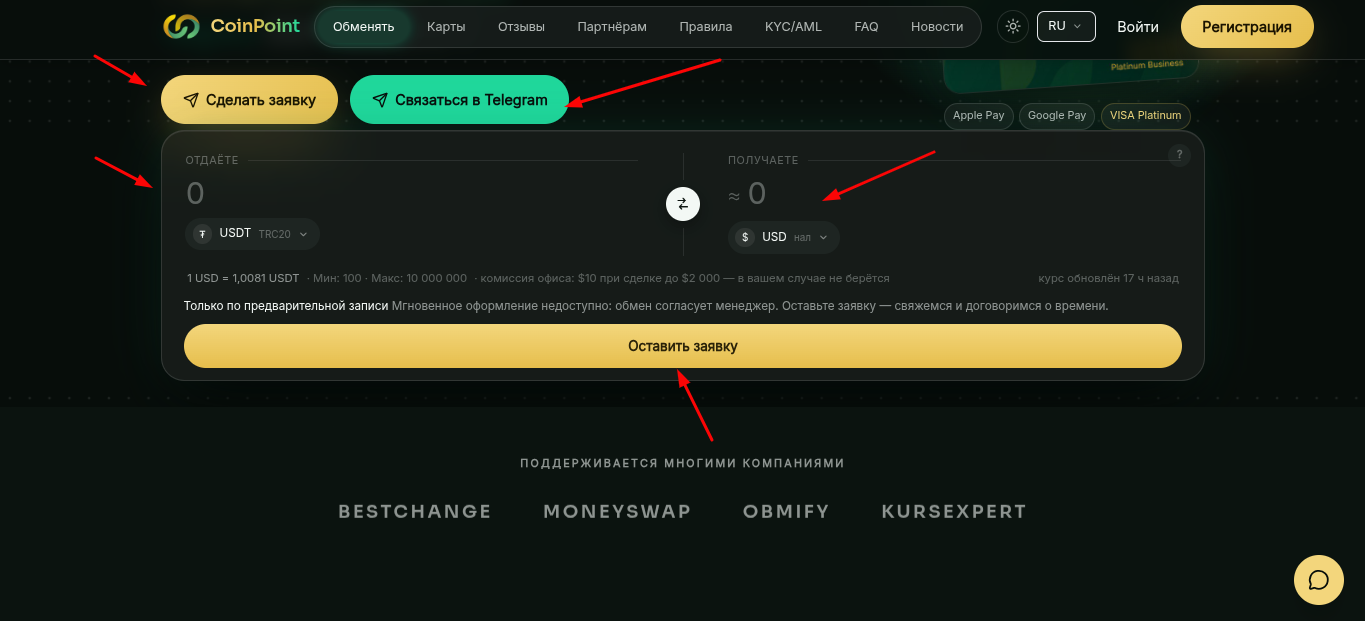Screen dimensions: 1365x621
Task: Go to the Карты menu item
Action: [x=446, y=27]
